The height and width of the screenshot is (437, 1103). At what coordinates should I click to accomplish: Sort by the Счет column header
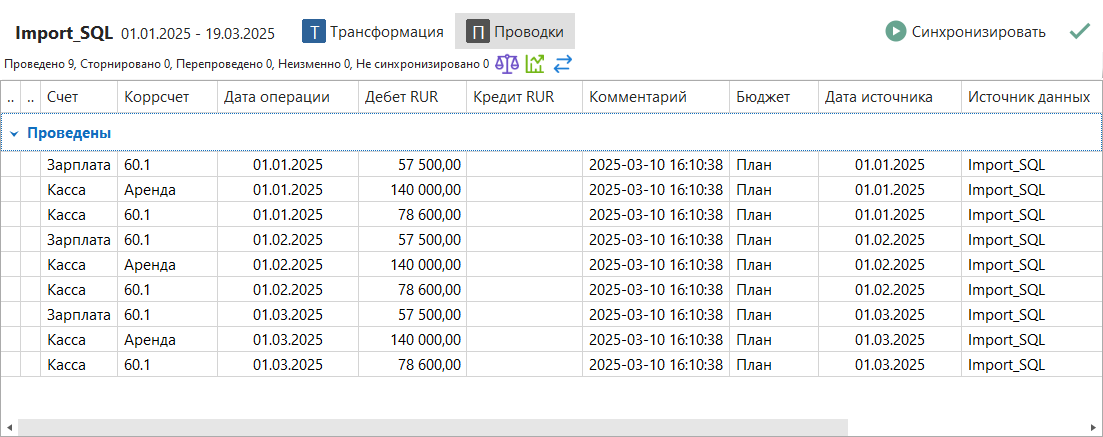[62, 97]
